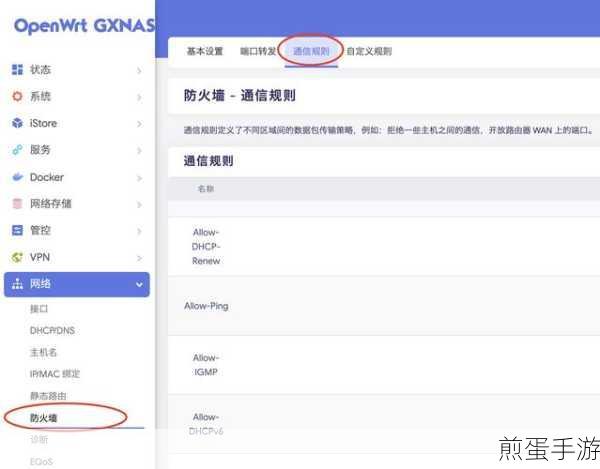The height and width of the screenshot is (469, 600).
Task: Click the iStore cube icon
Action: 17,123
